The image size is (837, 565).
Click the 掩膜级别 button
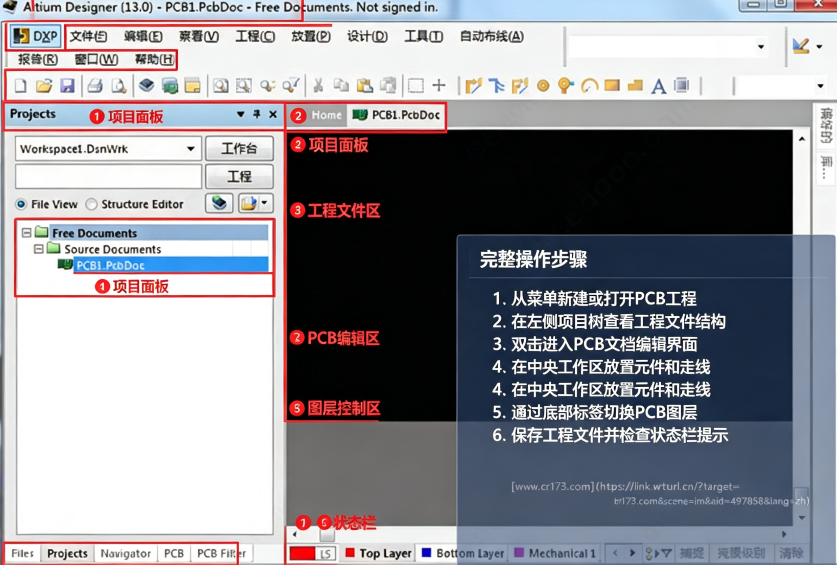(x=740, y=553)
